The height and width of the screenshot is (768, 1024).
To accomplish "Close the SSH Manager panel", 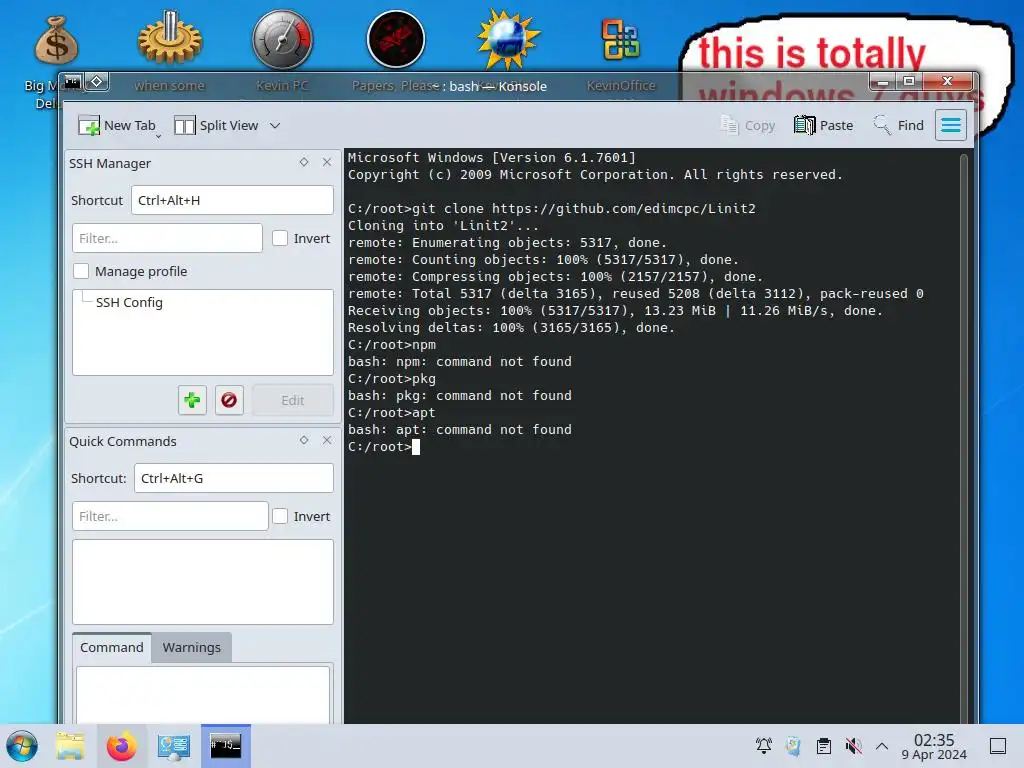I will click(327, 162).
